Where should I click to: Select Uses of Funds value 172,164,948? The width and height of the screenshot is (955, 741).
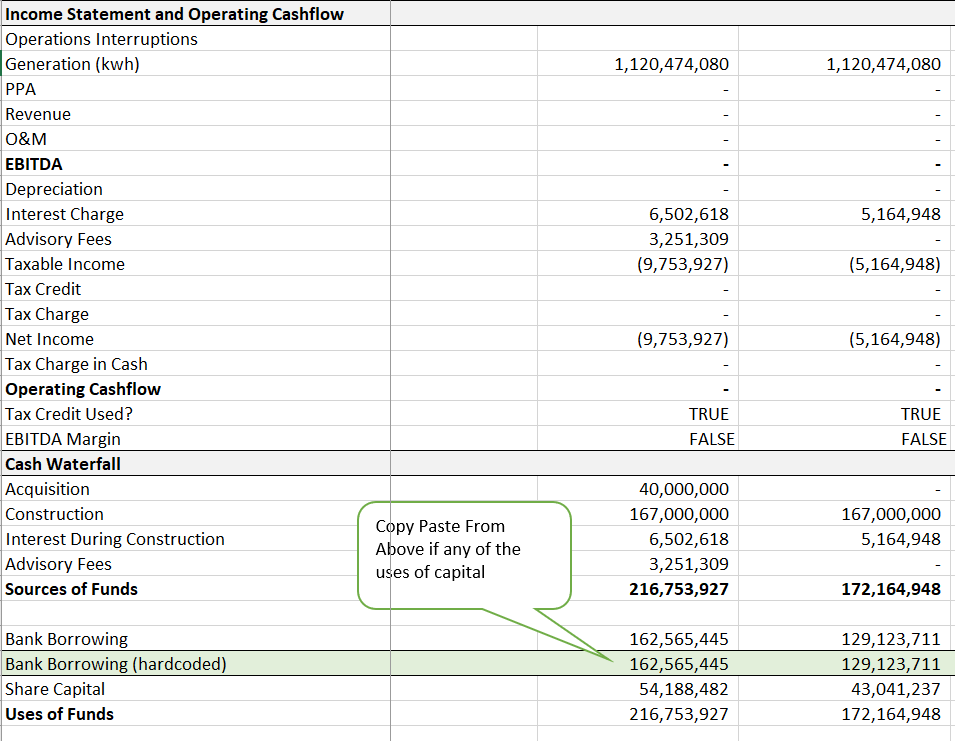click(890, 714)
